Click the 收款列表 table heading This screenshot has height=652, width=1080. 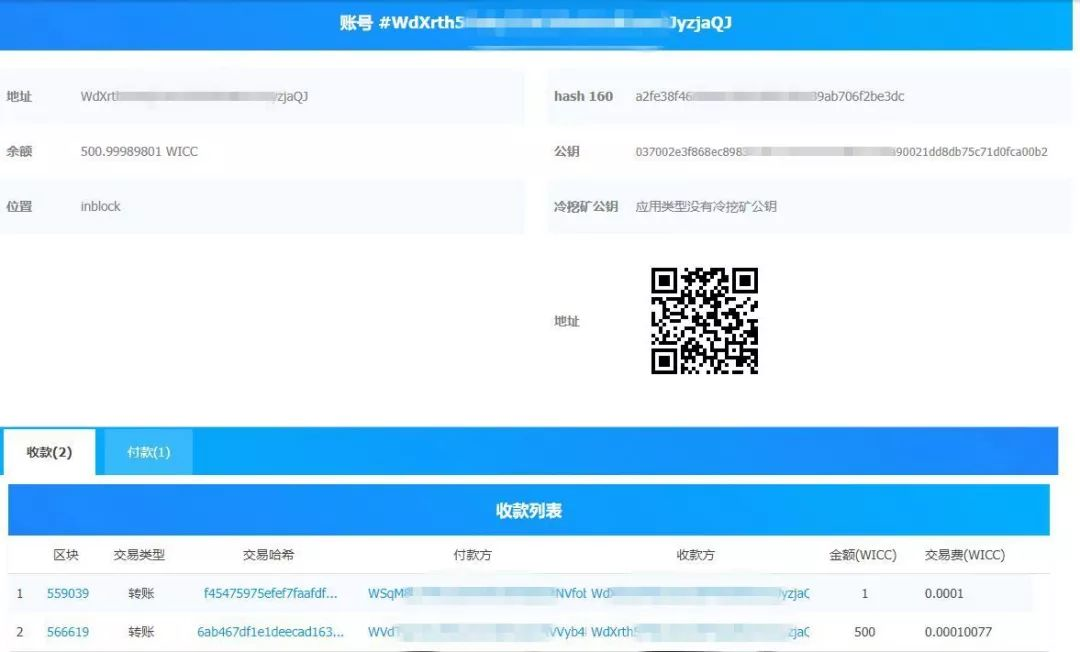tap(529, 510)
